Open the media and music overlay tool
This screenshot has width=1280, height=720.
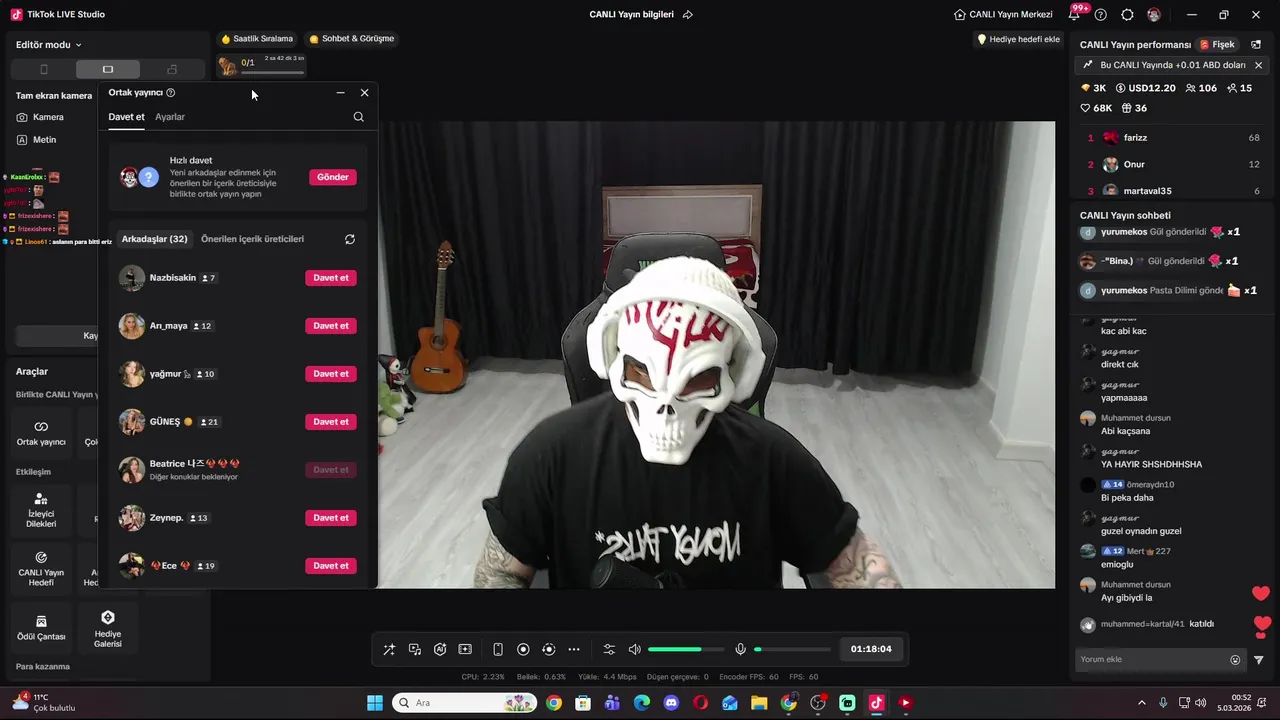(x=415, y=649)
